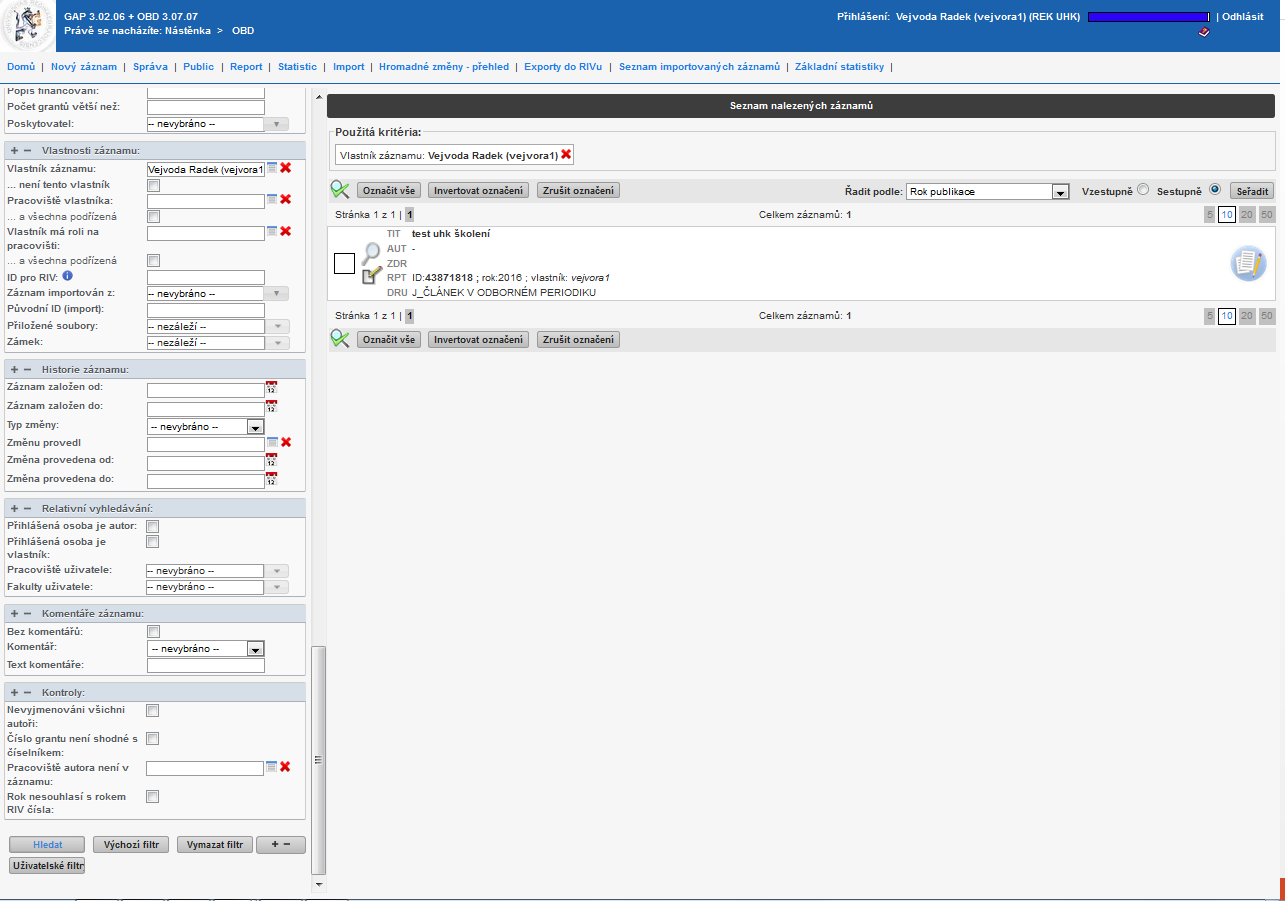Go to Exporty do RIVu
Screen dimensions: 1285x901
point(563,67)
